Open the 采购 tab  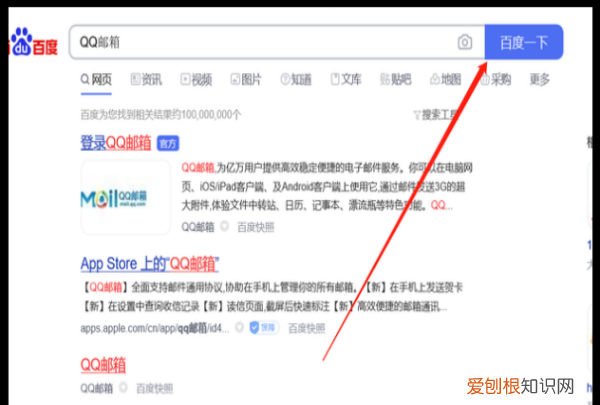tap(496, 80)
